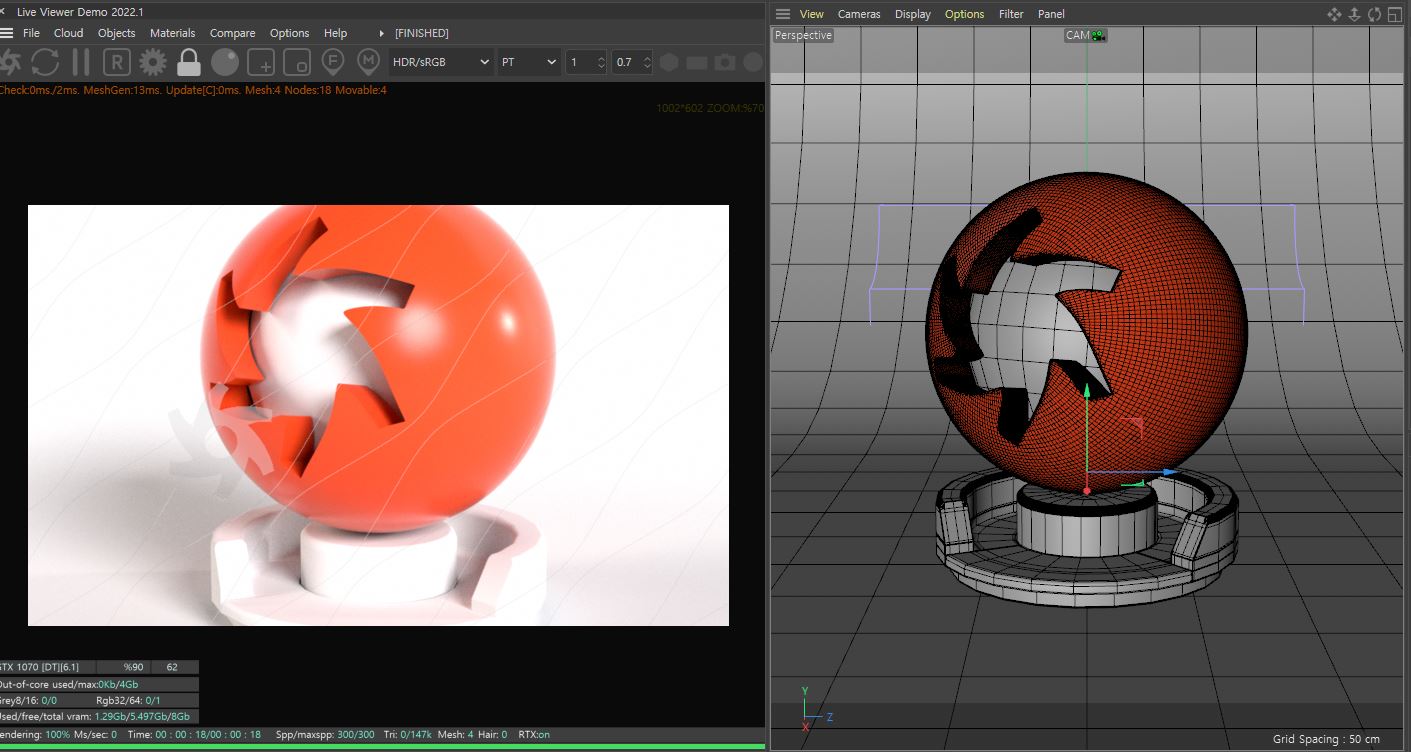Enable render region tool (plus square icon)
This screenshot has width=1411, height=752.
pos(261,62)
